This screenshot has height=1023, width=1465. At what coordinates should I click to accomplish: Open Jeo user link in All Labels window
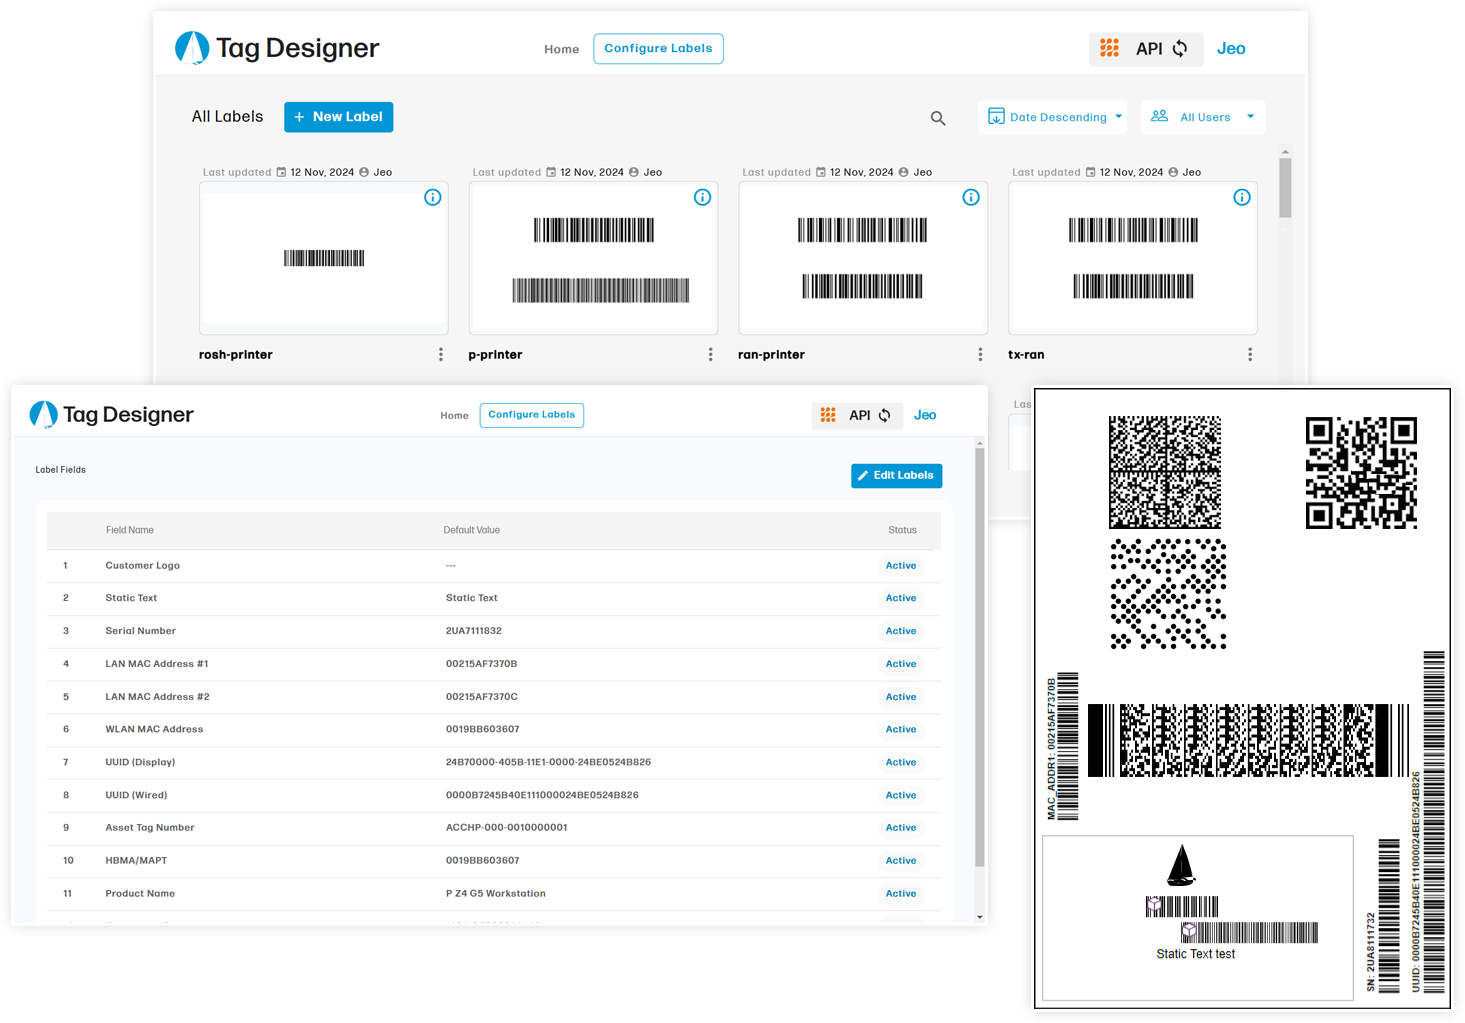1231,49
